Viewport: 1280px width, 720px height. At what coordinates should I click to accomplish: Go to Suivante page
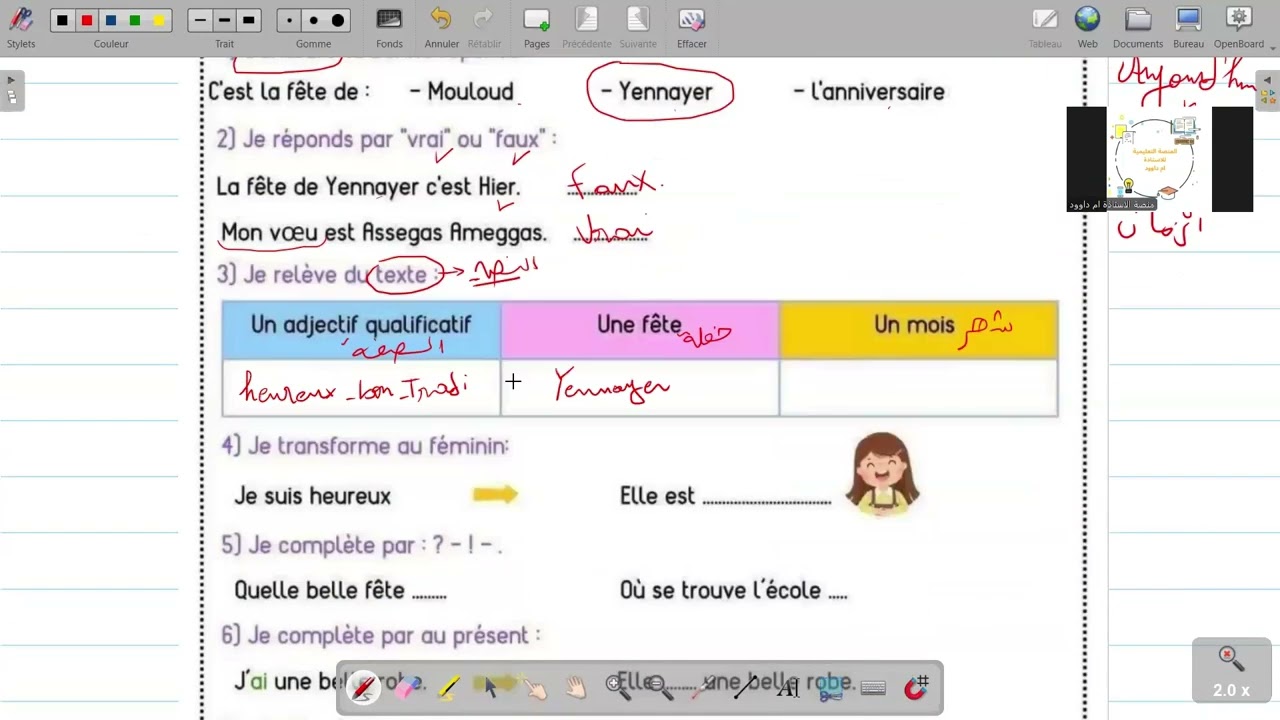[638, 27]
